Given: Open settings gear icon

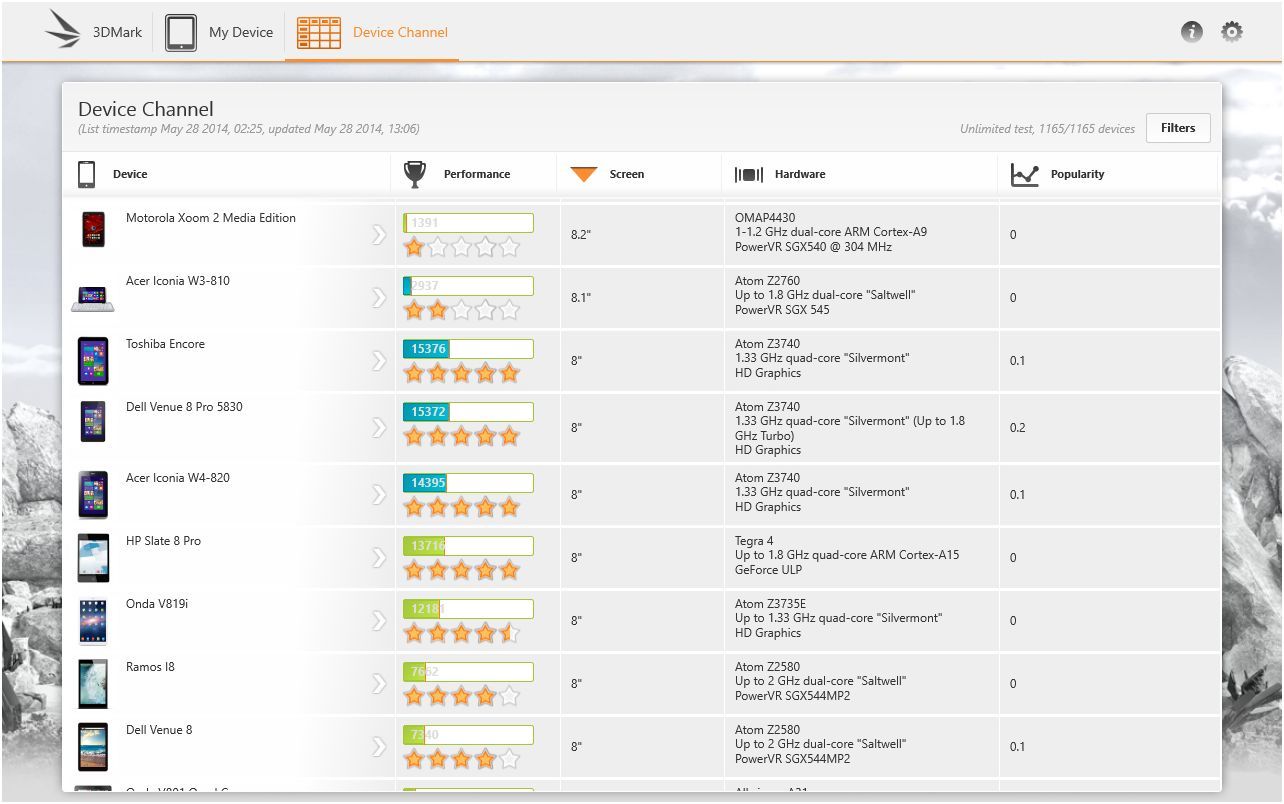Looking at the screenshot, I should point(1232,32).
